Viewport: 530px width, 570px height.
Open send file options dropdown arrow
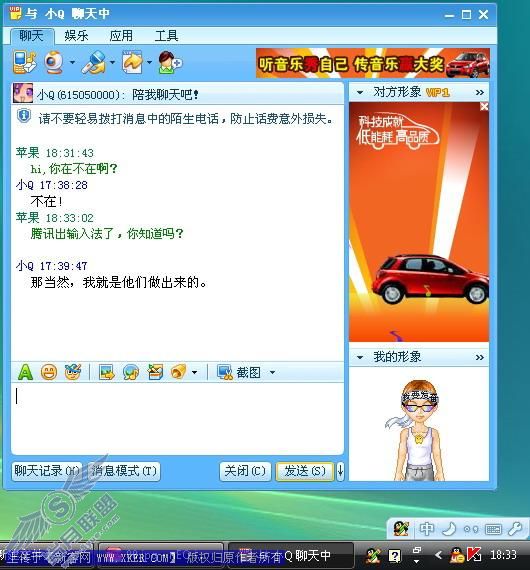pos(149,63)
